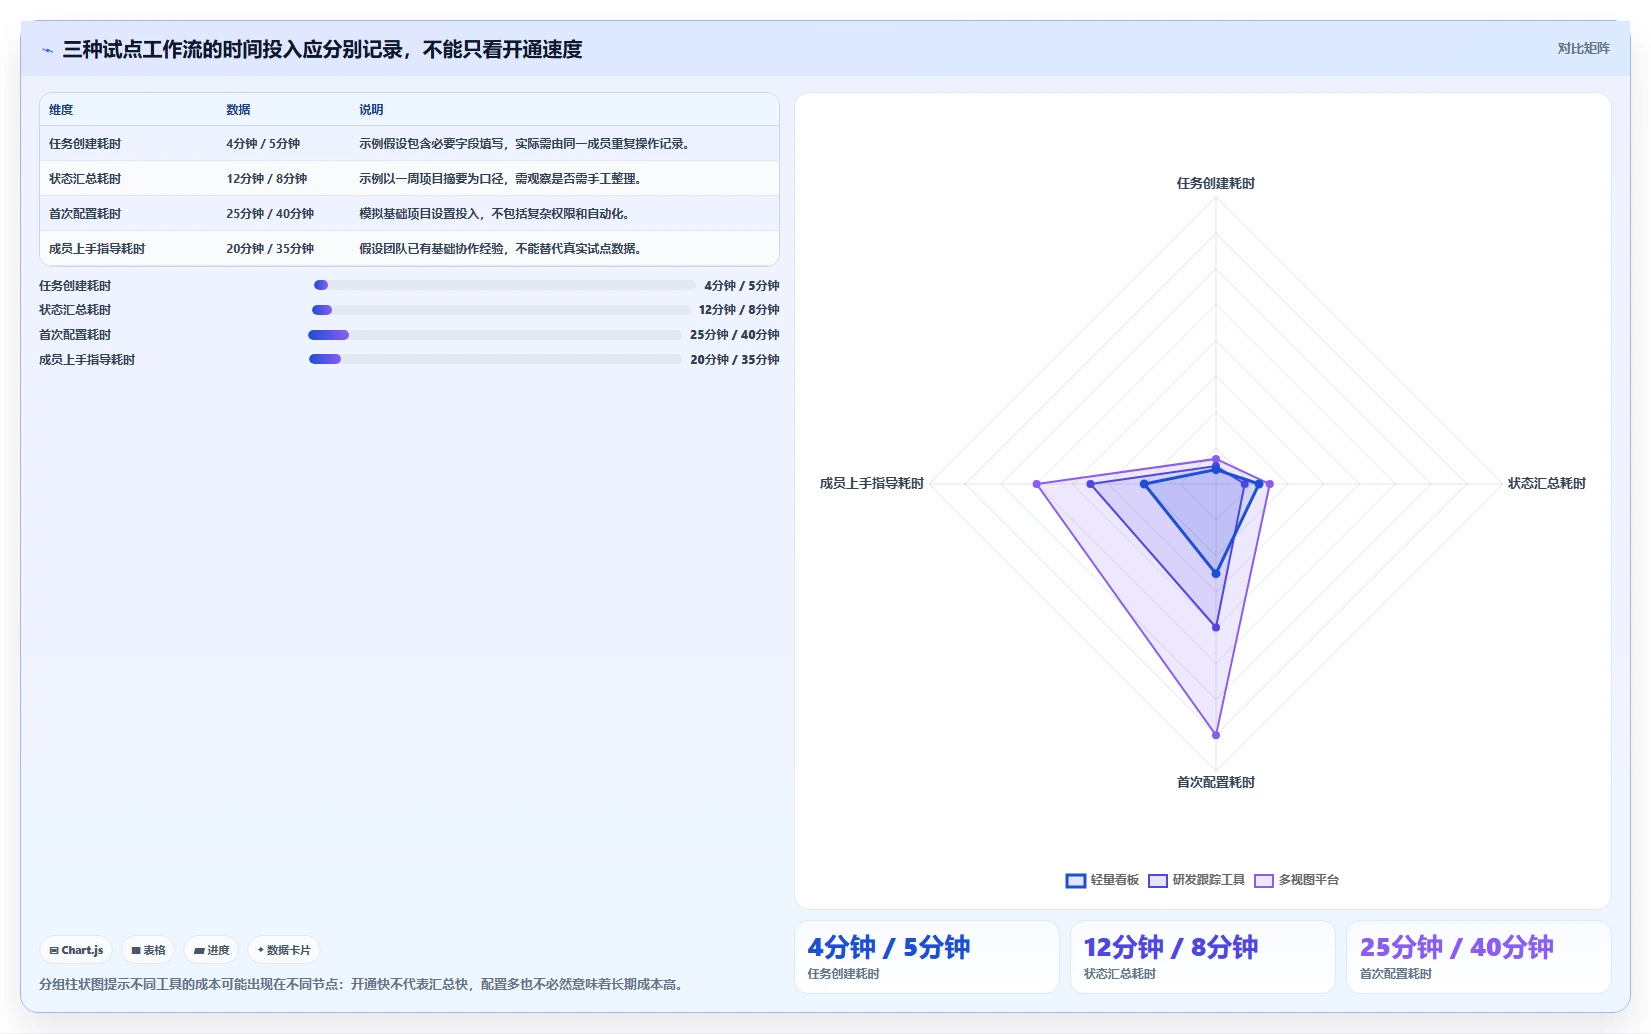The image size is (1651, 1034).
Task: Click the table cell 12分钟 / 8分钟
Action: coord(266,179)
